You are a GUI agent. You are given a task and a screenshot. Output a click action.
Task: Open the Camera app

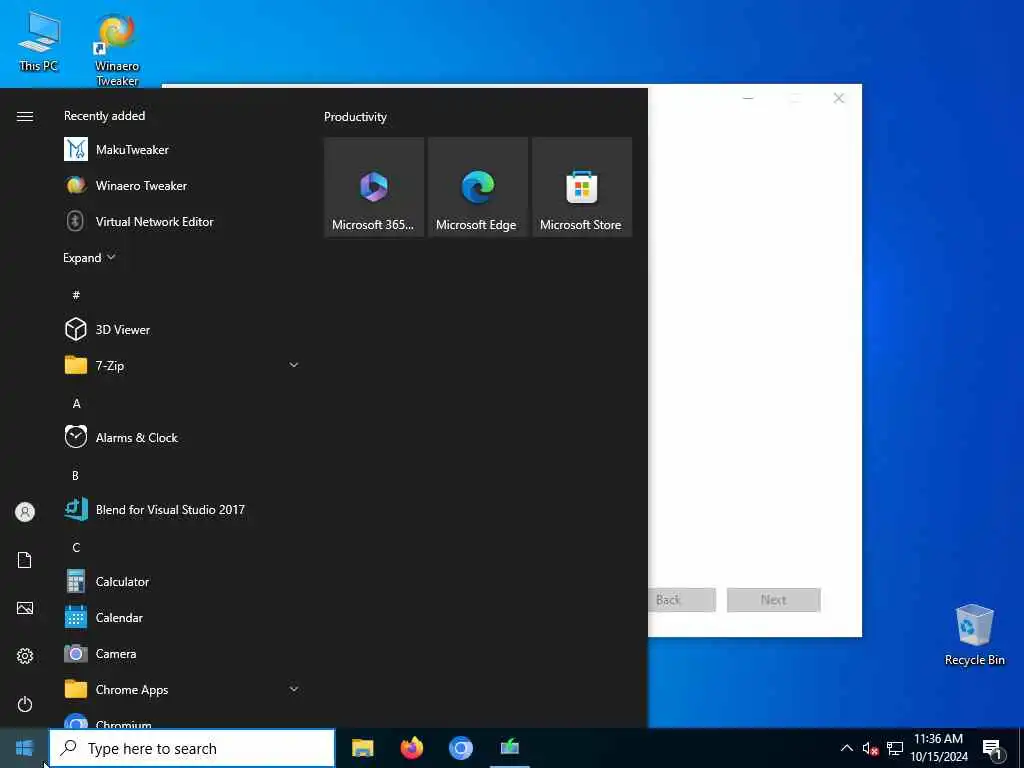click(182, 653)
